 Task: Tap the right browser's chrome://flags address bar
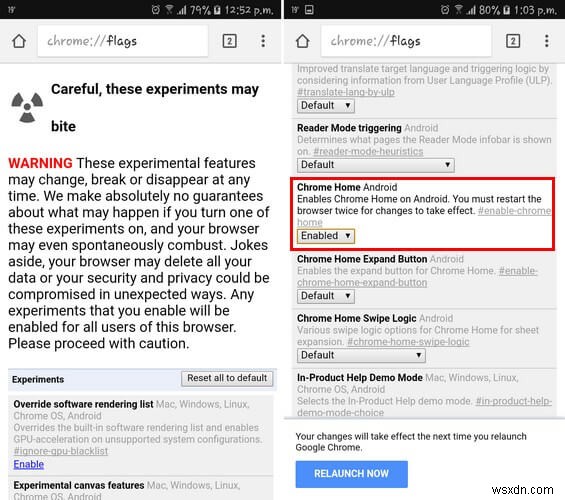pyautogui.click(x=406, y=41)
